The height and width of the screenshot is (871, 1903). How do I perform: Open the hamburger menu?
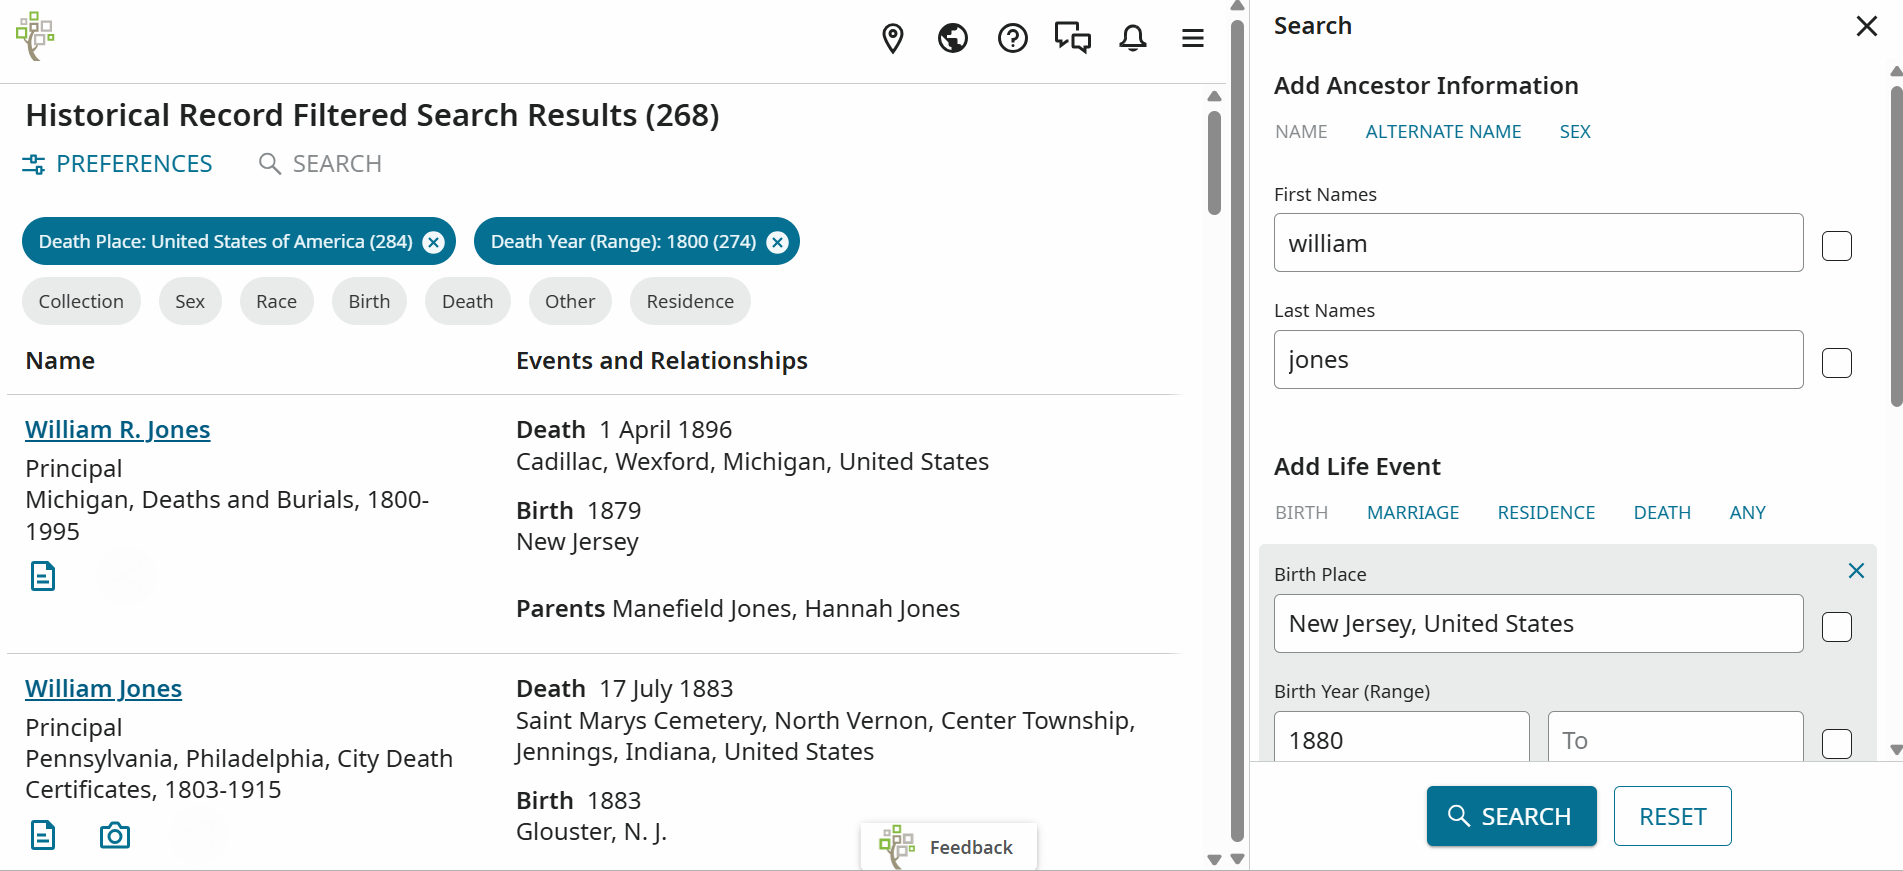(x=1192, y=38)
